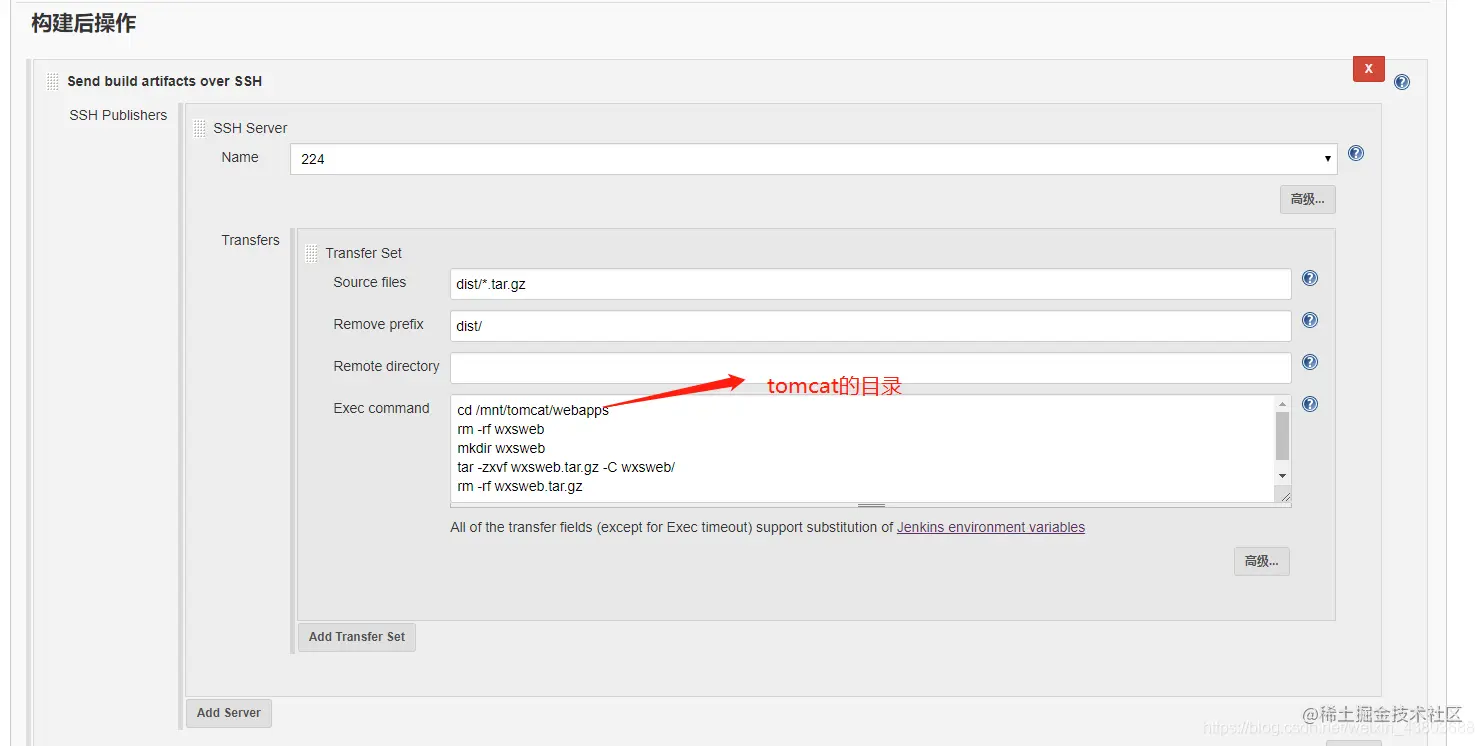Click Add Server button

coord(229,713)
